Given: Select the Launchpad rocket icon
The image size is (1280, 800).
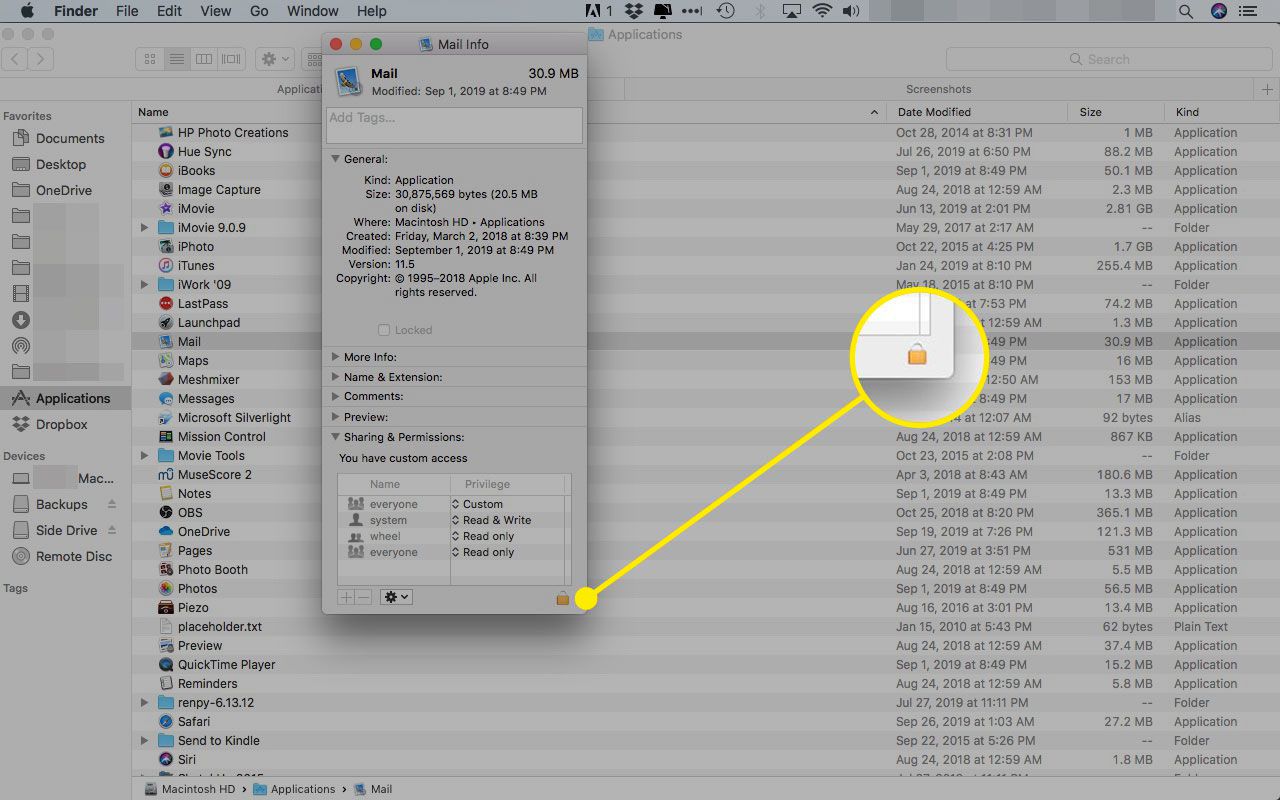Looking at the screenshot, I should [x=166, y=323].
